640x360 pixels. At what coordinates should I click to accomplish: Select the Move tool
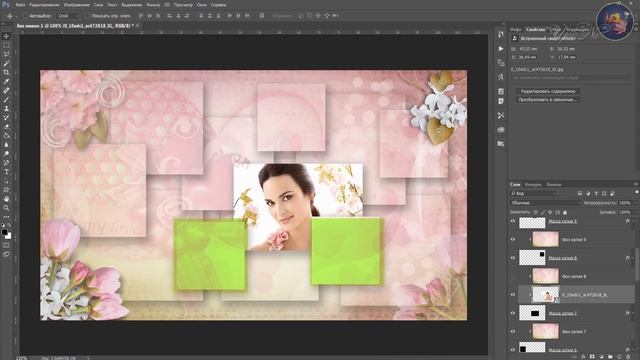[6, 36]
